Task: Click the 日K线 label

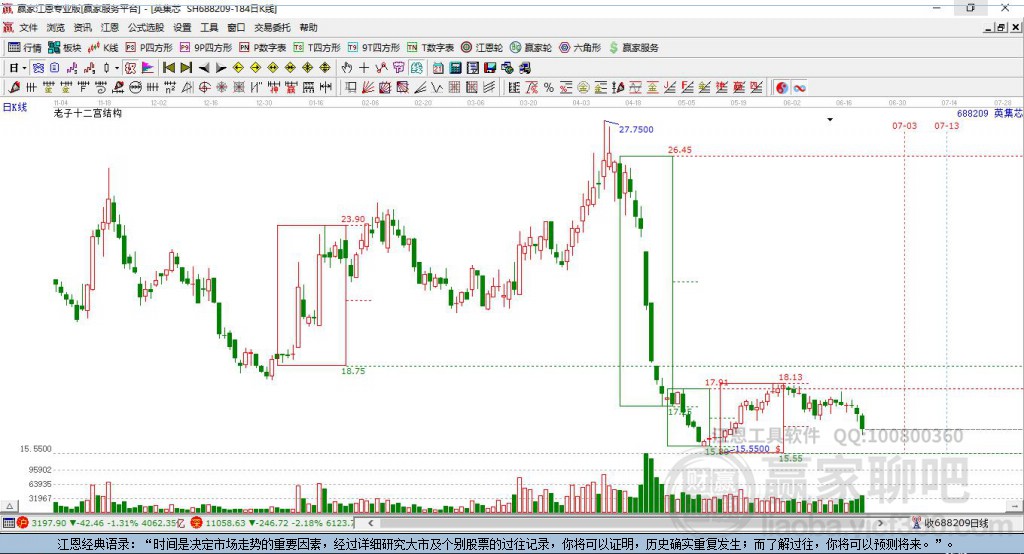Action: coord(14,107)
